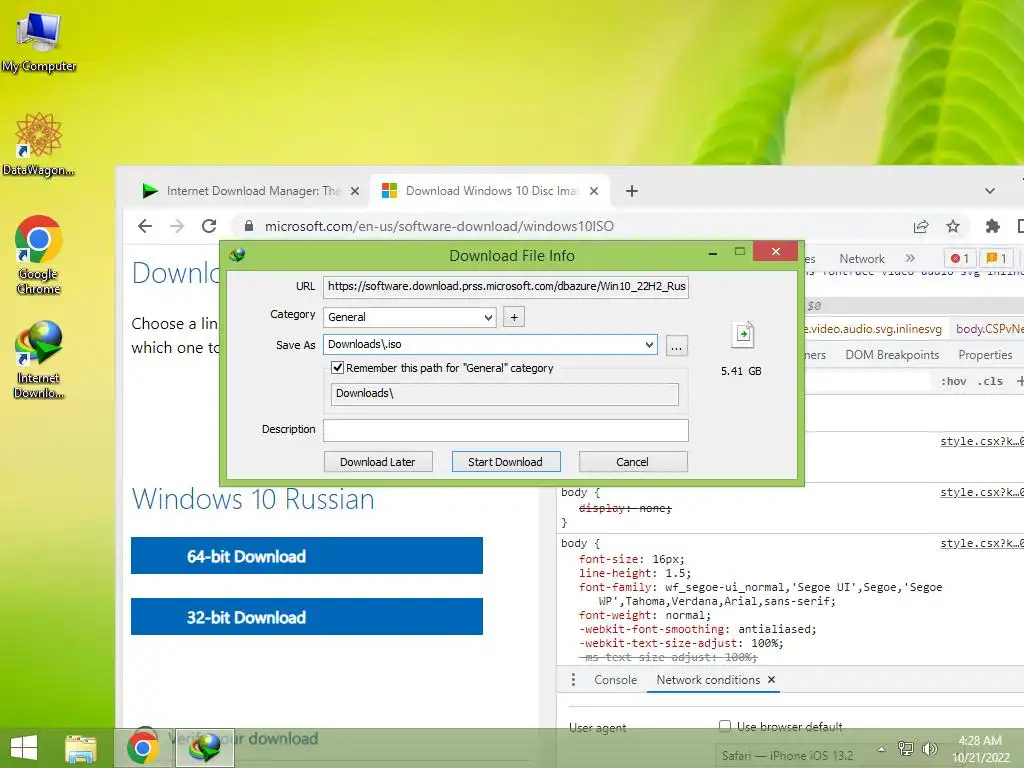
Task: Click Chrome's forward navigation arrow
Action: (x=177, y=226)
